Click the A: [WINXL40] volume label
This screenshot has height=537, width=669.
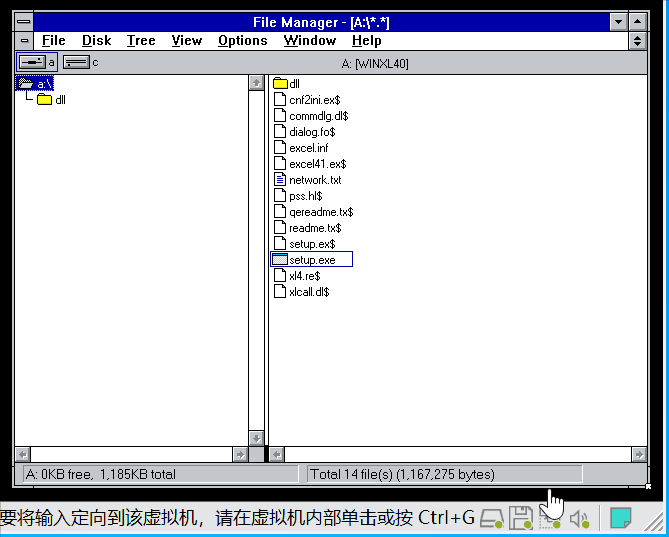pyautogui.click(x=375, y=64)
